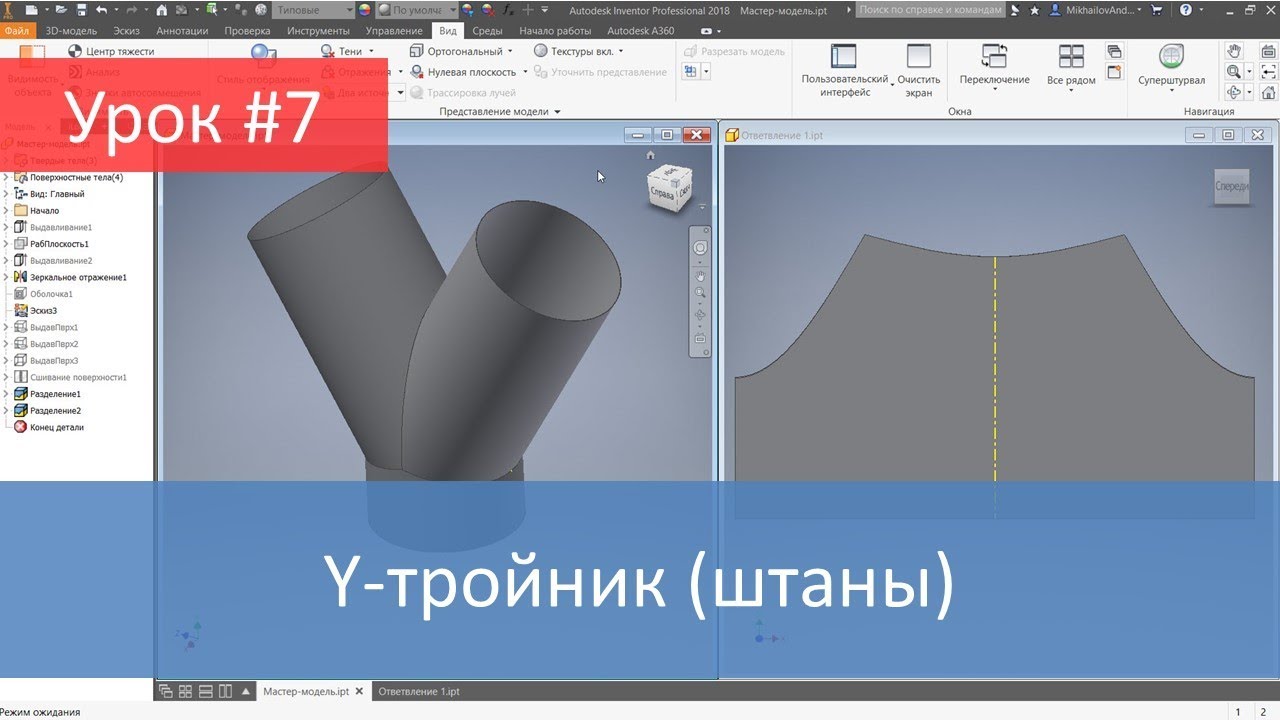
Task: Click the arrange windows grid icon in document tab bar
Action: point(185,691)
